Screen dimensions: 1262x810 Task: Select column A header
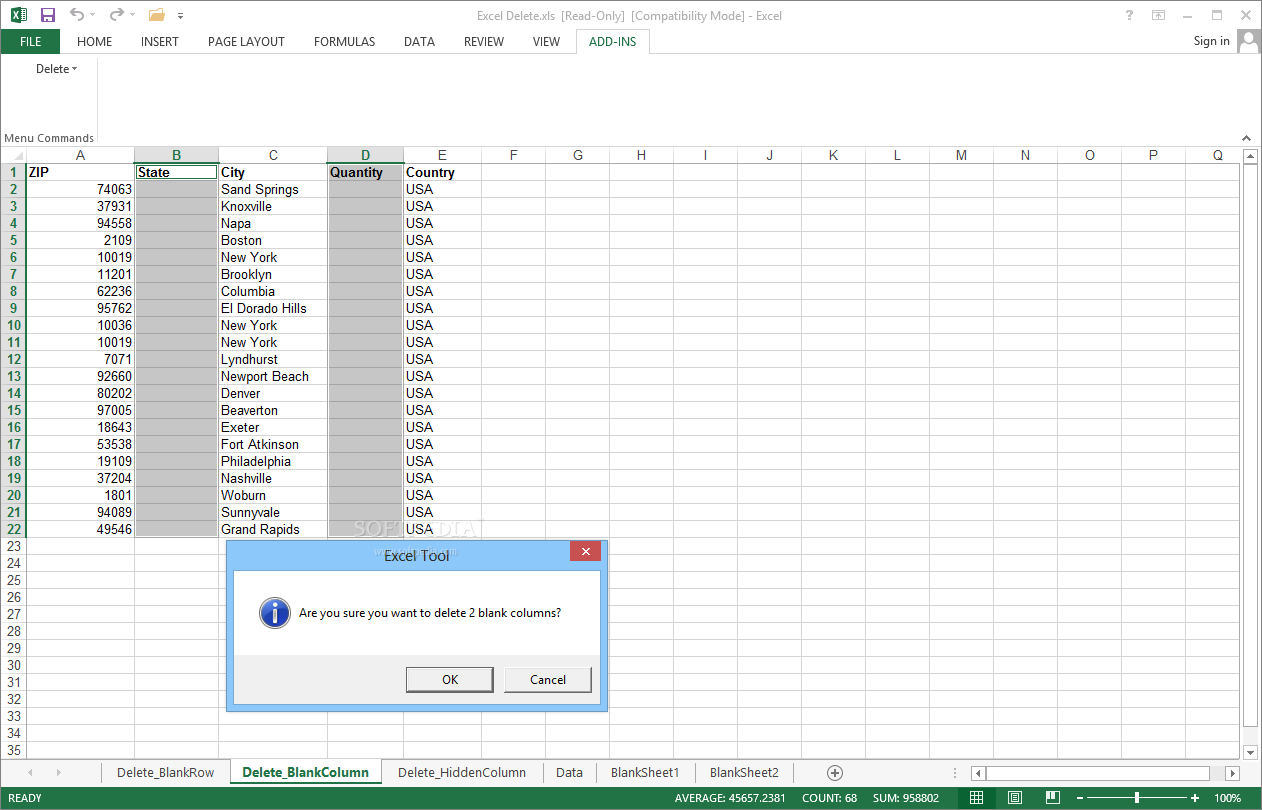pos(80,155)
